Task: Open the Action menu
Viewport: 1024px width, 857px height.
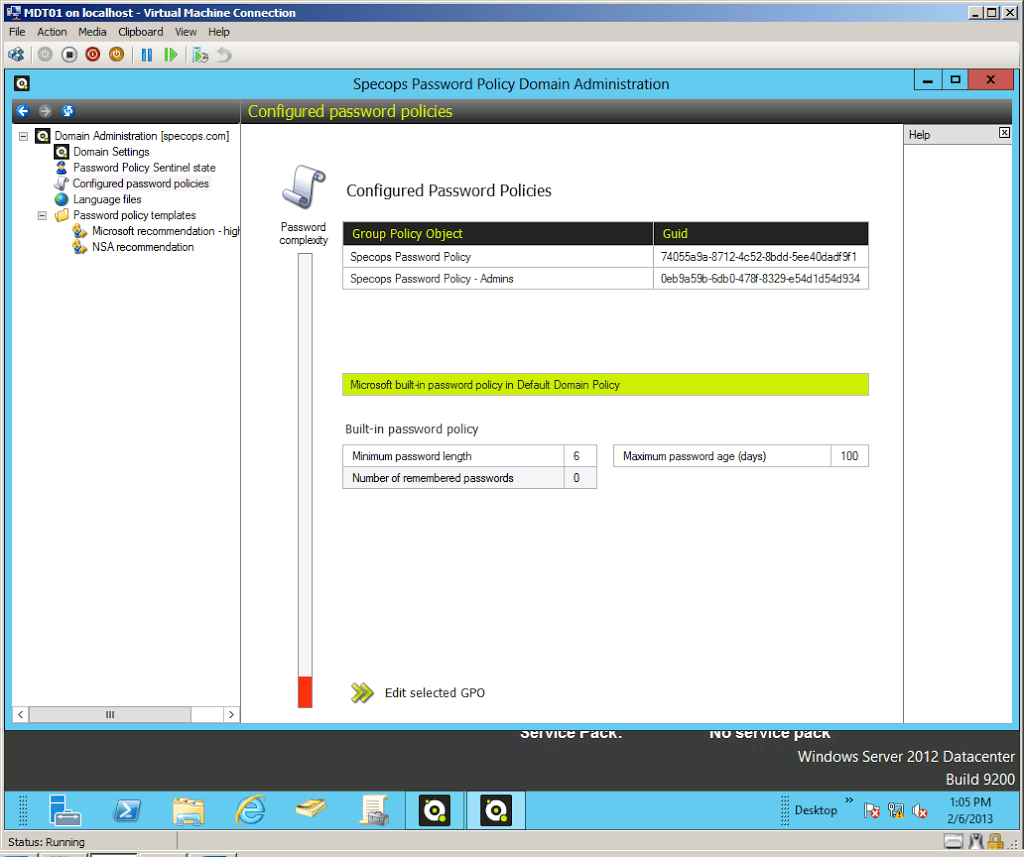Action: pyautogui.click(x=52, y=32)
